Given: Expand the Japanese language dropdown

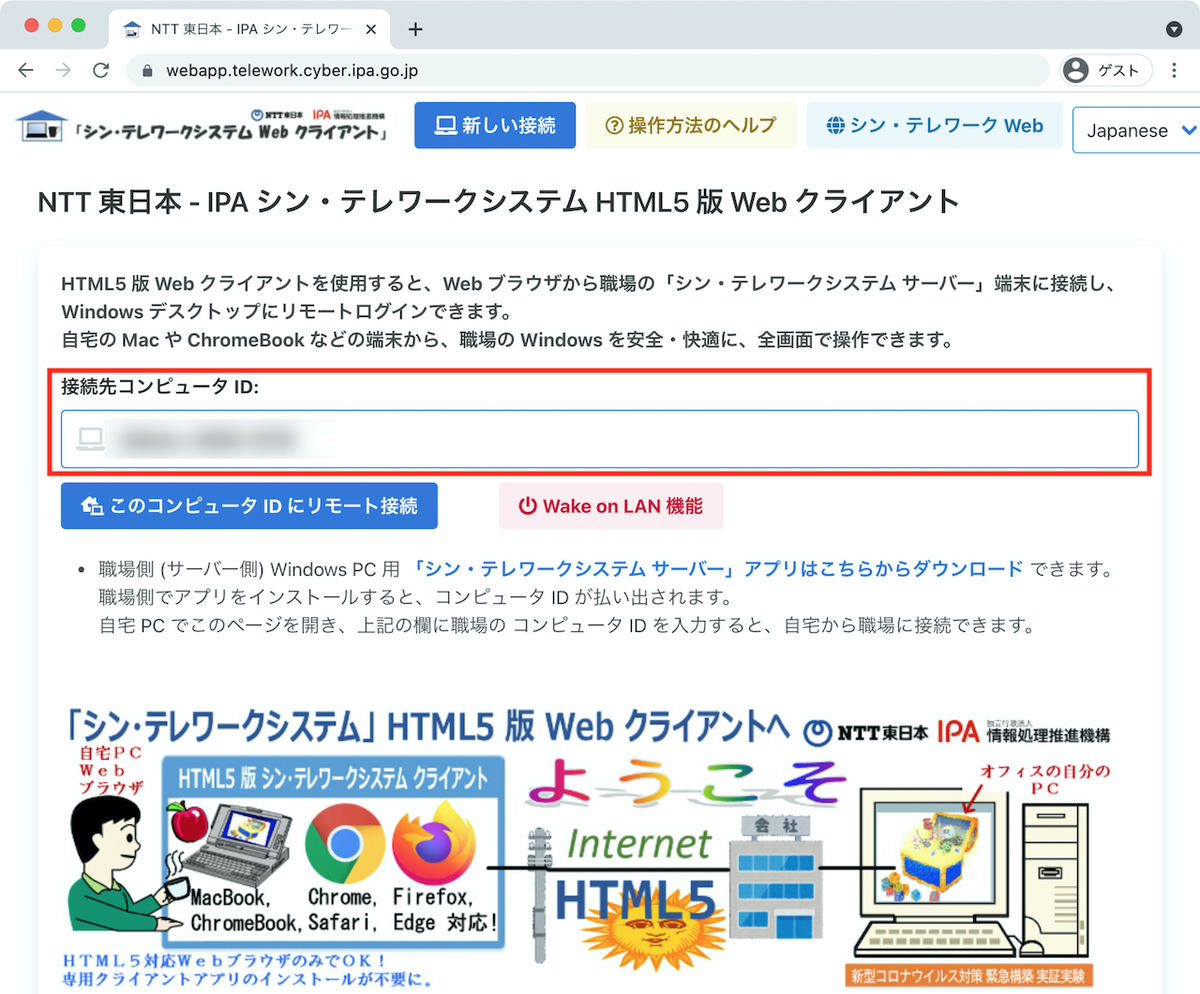Looking at the screenshot, I should pos(1136,130).
